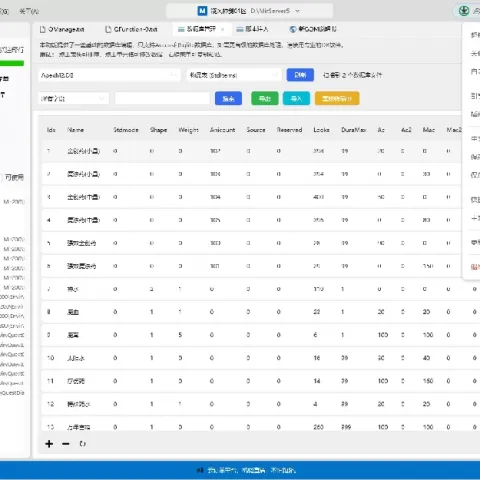Click the icon in the blue status bar

click(x=200, y=470)
